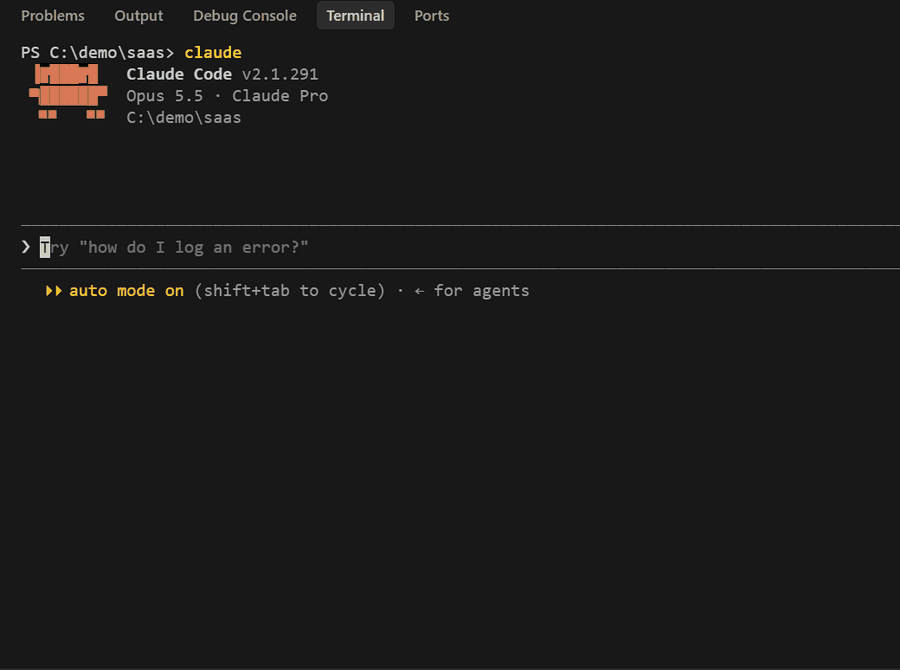This screenshot has height=670, width=900.
Task: Activate the Terminal tab
Action: pyautogui.click(x=355, y=16)
